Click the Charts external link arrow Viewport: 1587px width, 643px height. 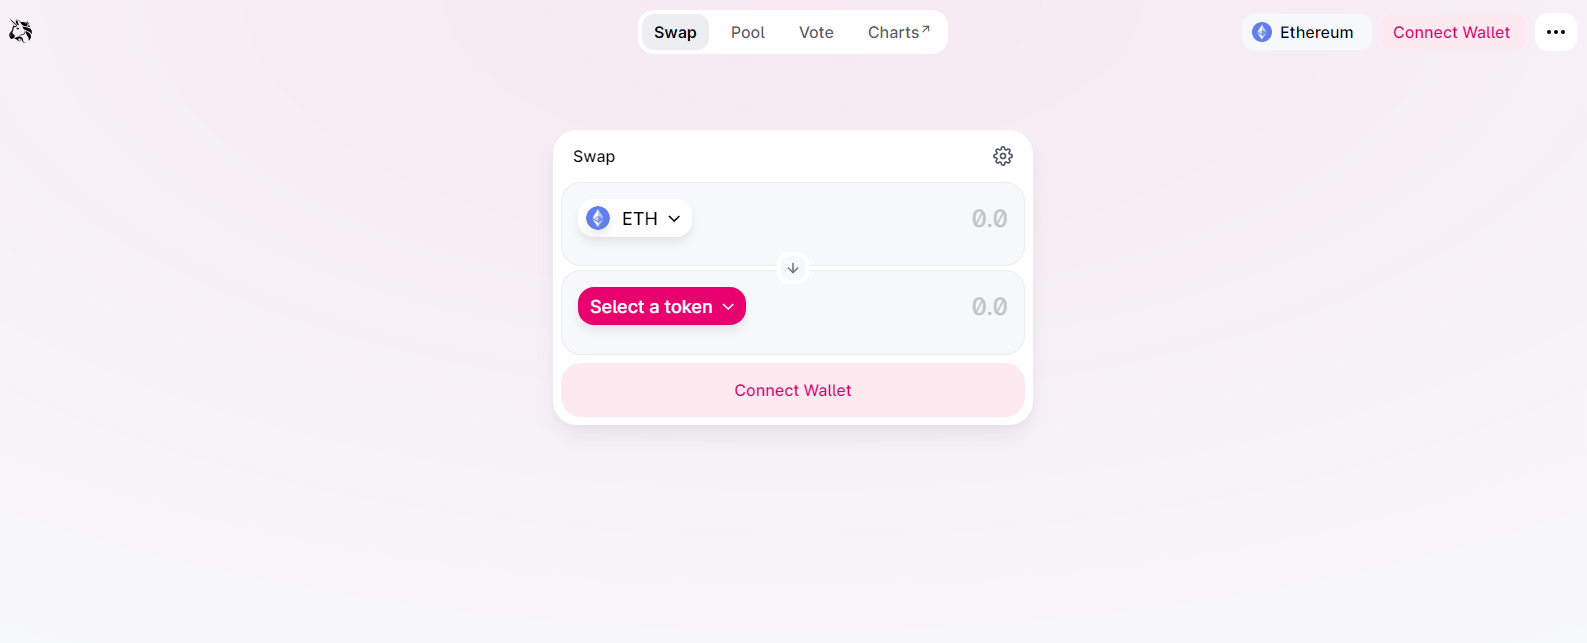click(x=926, y=29)
